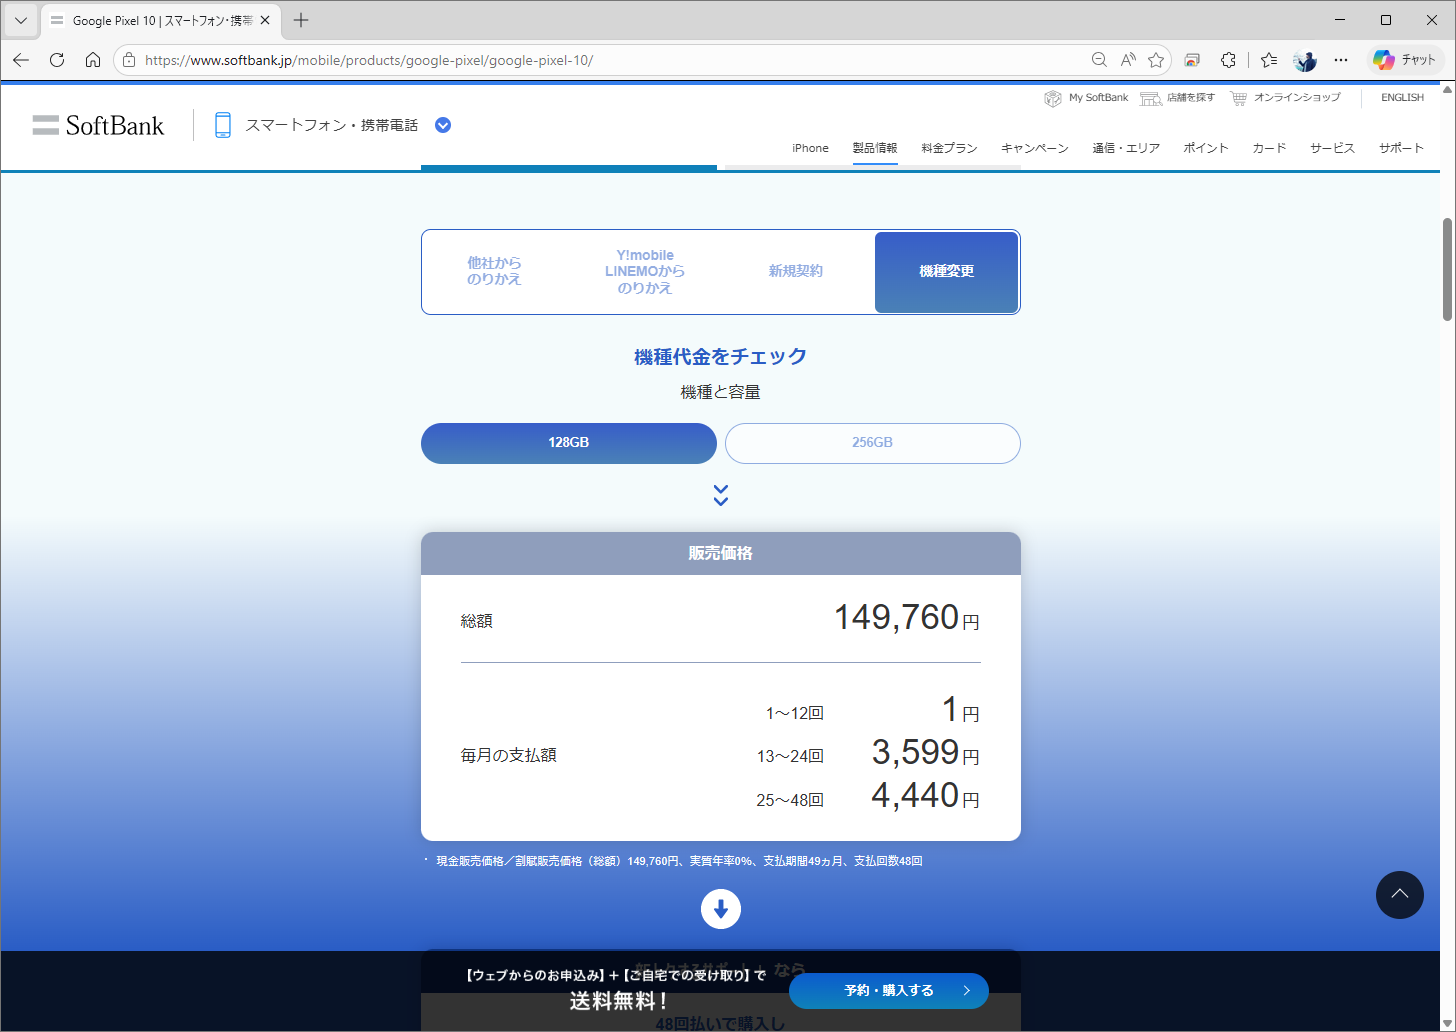Click the 13～24回 payment period label
The width and height of the screenshot is (1456, 1032).
pos(790,757)
